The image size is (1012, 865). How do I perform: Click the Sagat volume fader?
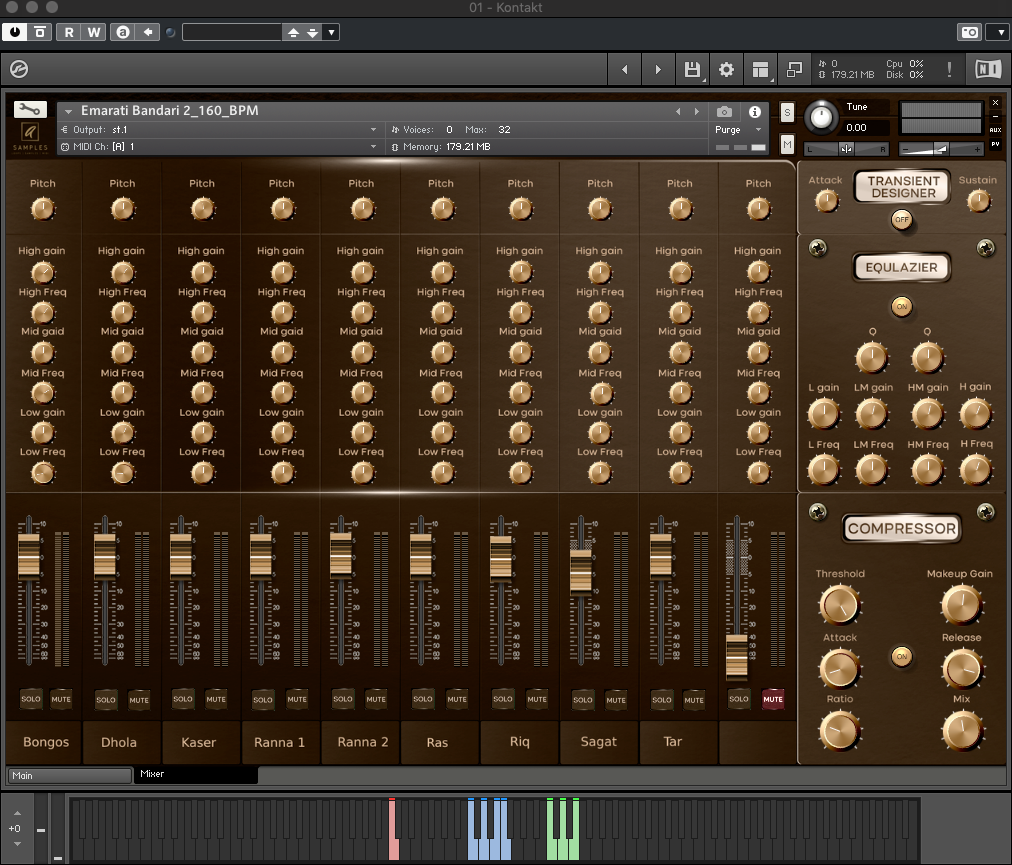point(581,571)
